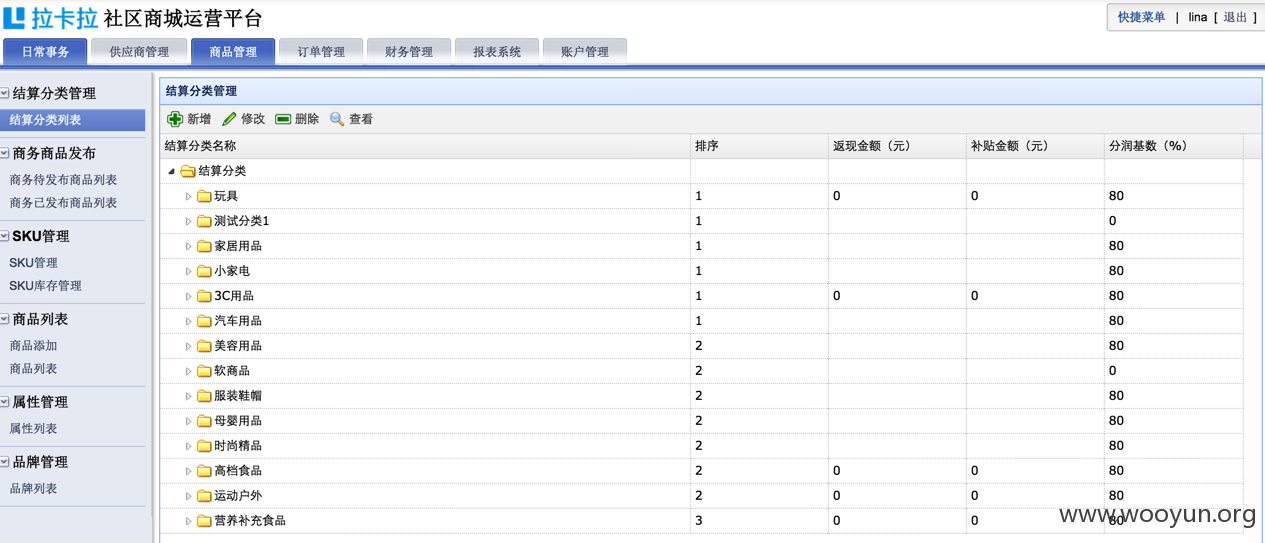Click the 3C用品 folder icon
1265x543 pixels.
[x=204, y=296]
